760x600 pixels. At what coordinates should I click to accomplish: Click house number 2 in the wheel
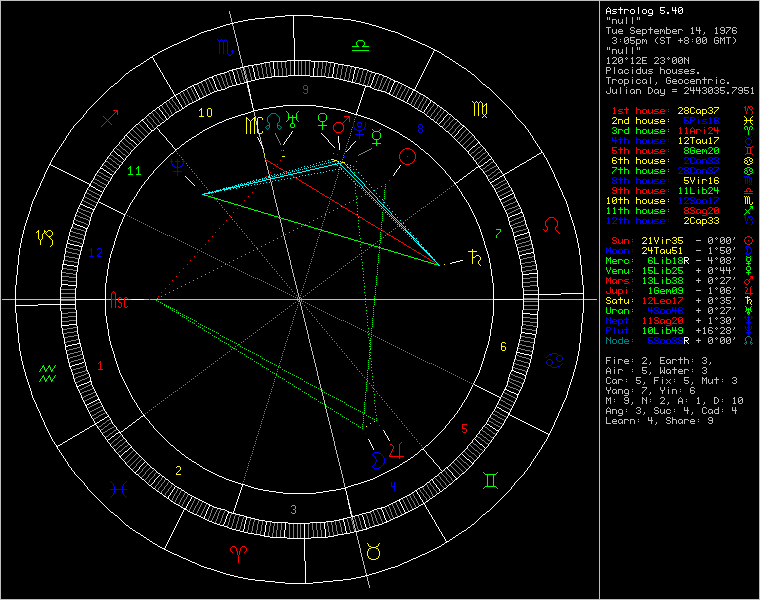pos(178,471)
